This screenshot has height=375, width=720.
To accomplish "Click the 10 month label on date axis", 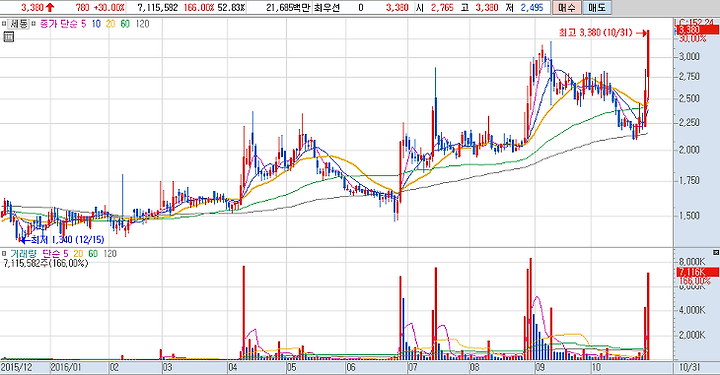I will (x=596, y=367).
